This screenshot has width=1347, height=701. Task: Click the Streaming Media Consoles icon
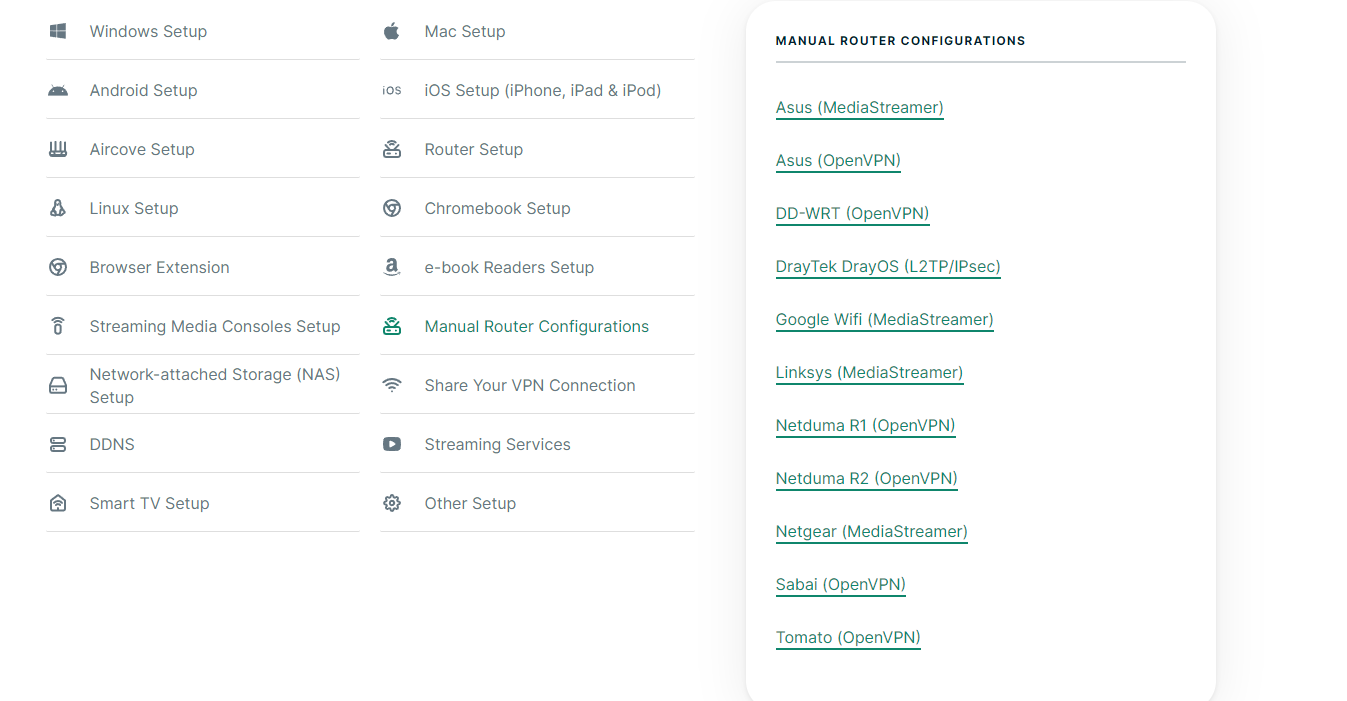coord(58,326)
